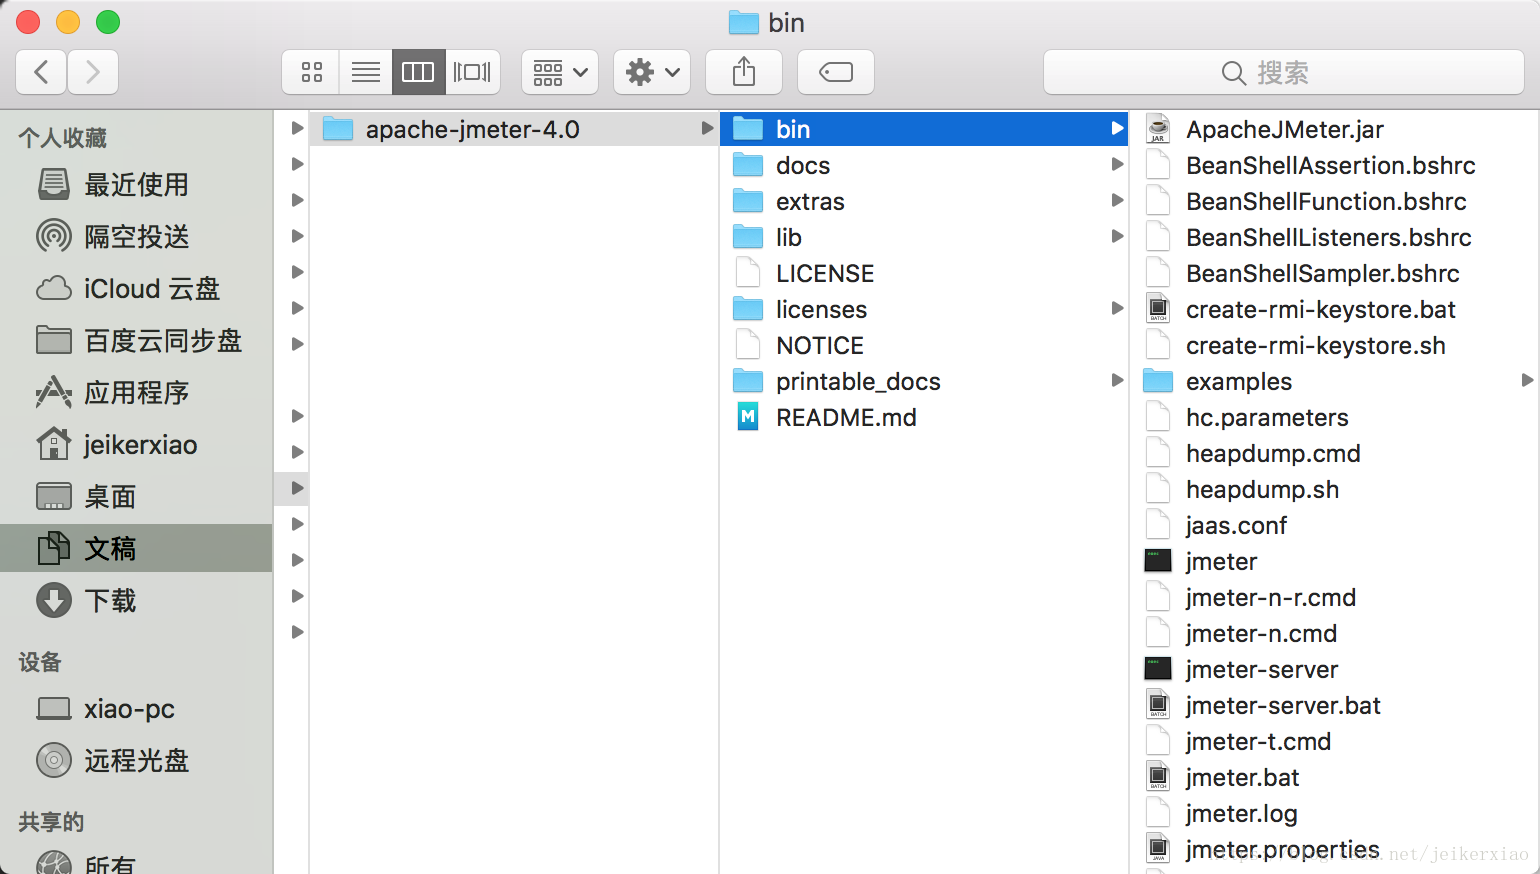The image size is (1540, 874).
Task: Click the edit tags button
Action: click(x=836, y=72)
